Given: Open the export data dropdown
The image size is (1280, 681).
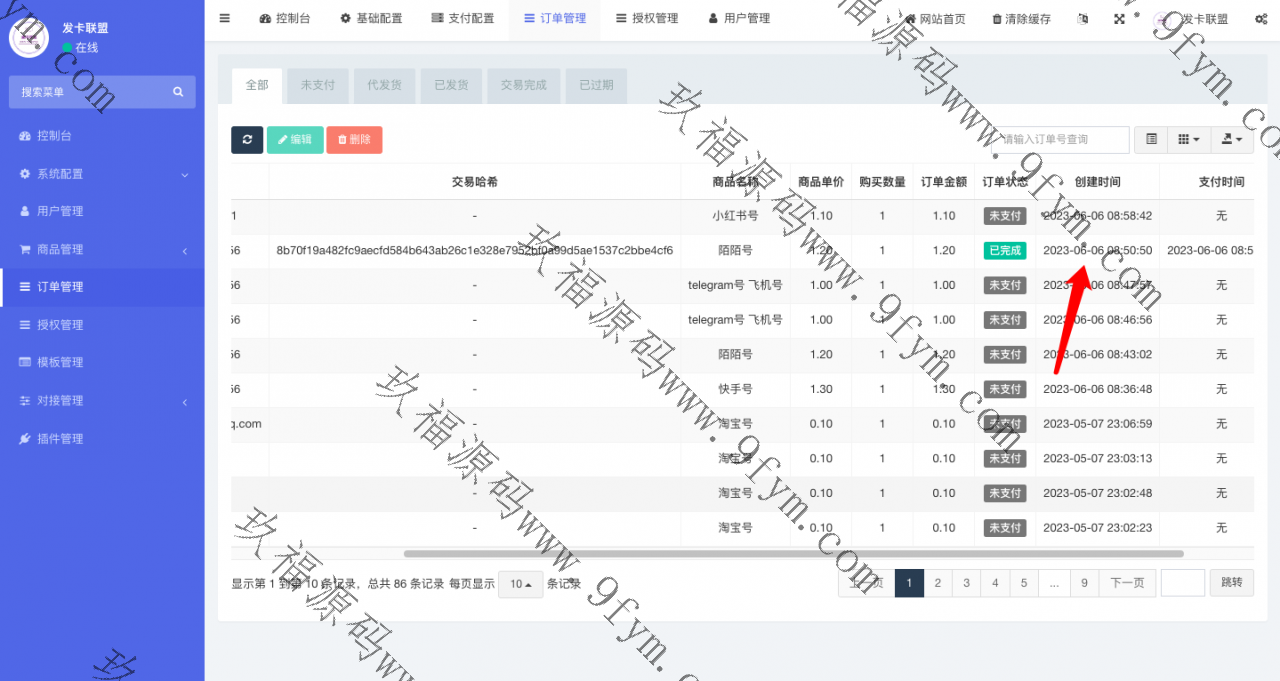Looking at the screenshot, I should point(1232,140).
